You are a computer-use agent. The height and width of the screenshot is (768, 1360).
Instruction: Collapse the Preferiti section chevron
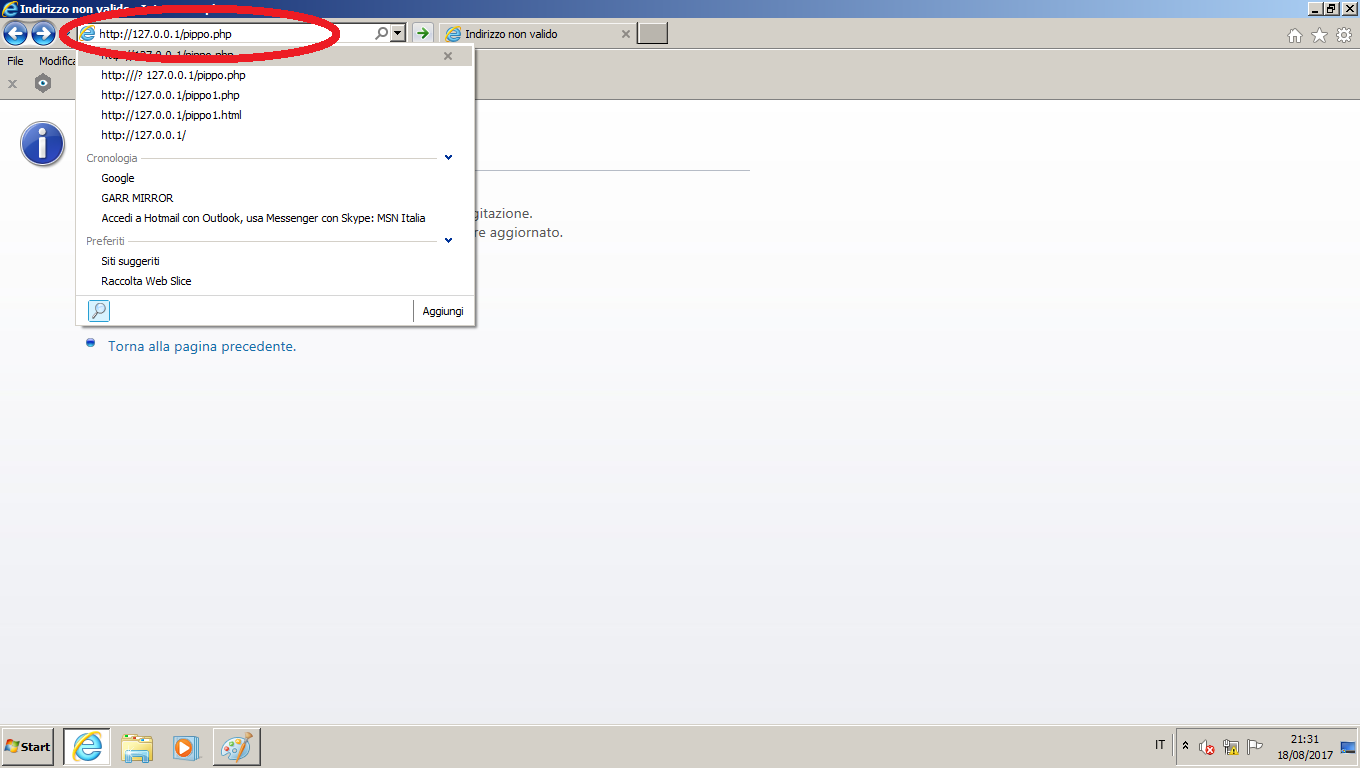click(x=448, y=241)
